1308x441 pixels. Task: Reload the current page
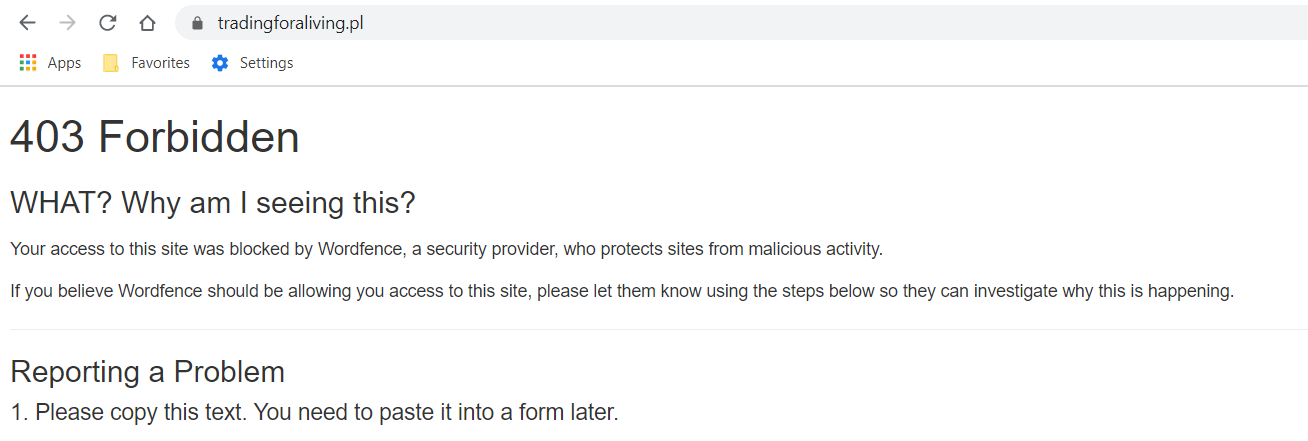click(107, 23)
